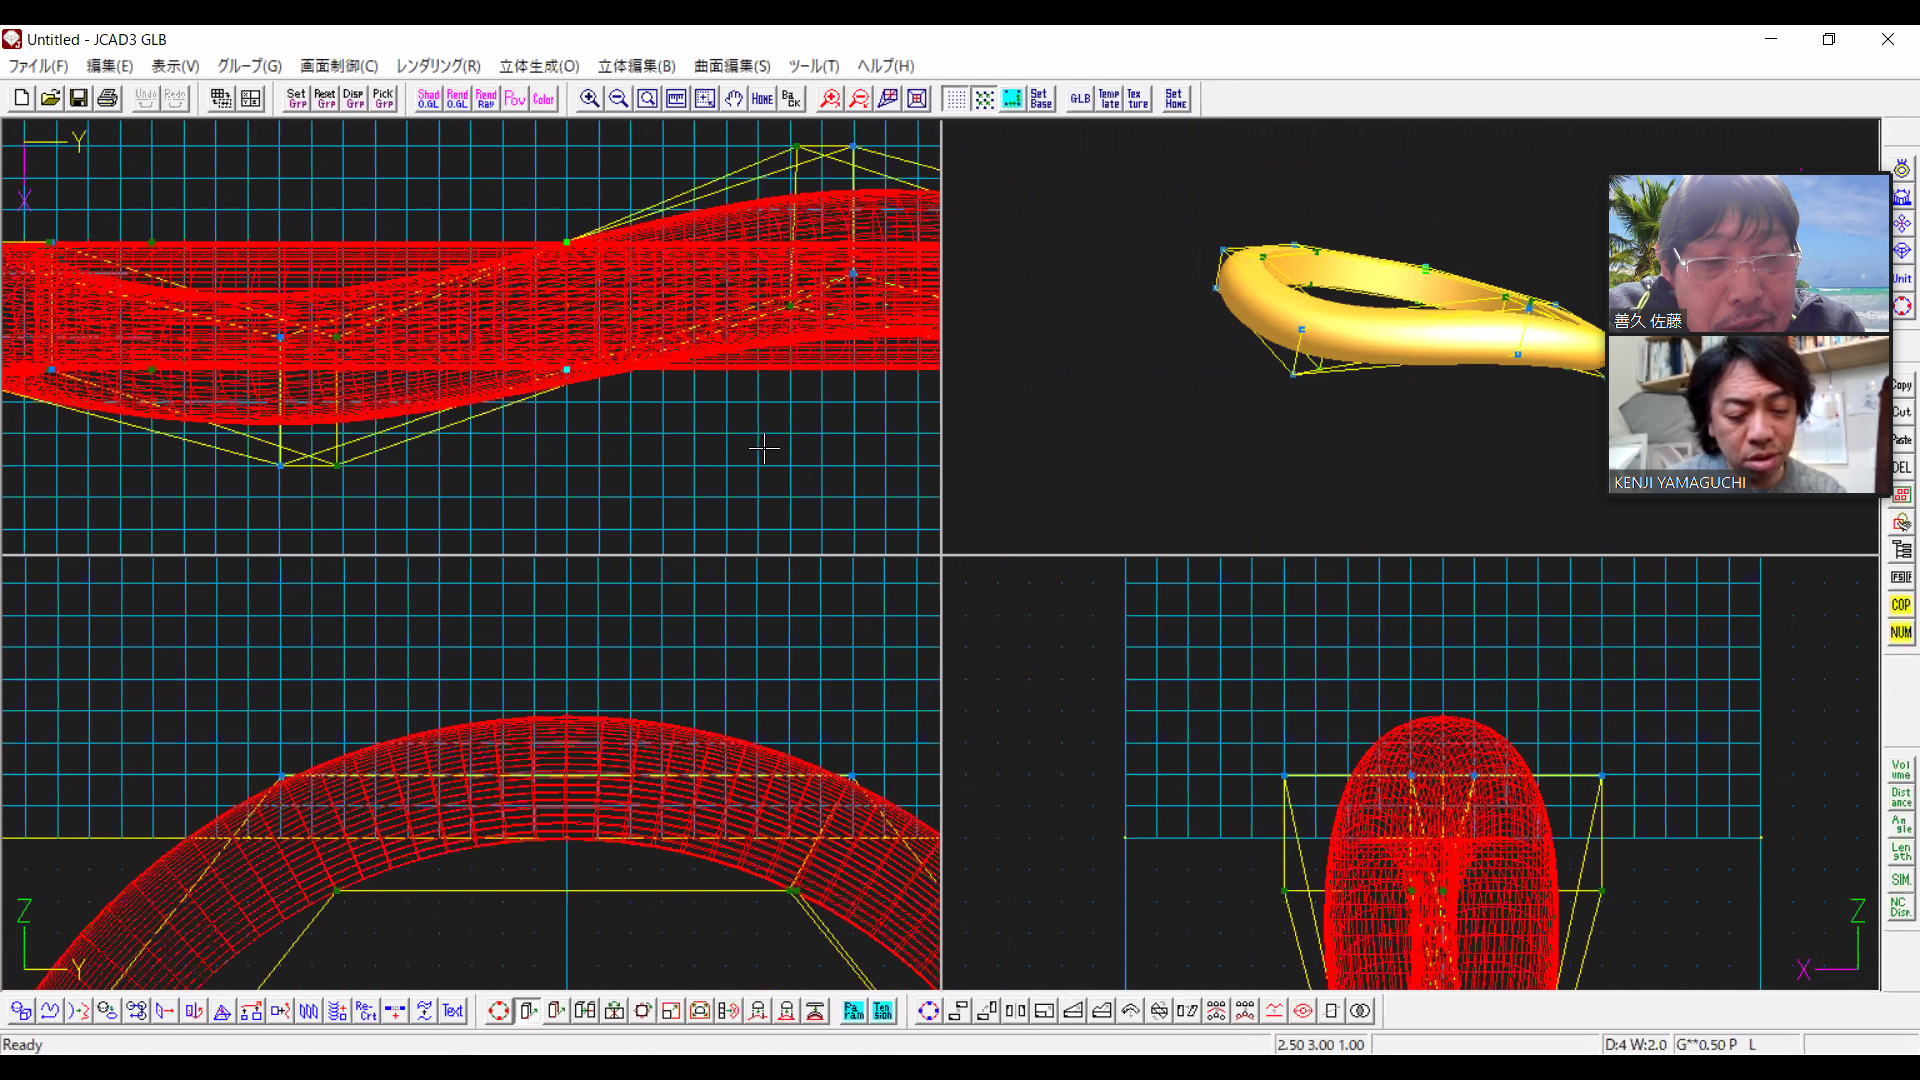The width and height of the screenshot is (1920, 1080).
Task: Save the model with the floppy icon
Action: (78, 98)
